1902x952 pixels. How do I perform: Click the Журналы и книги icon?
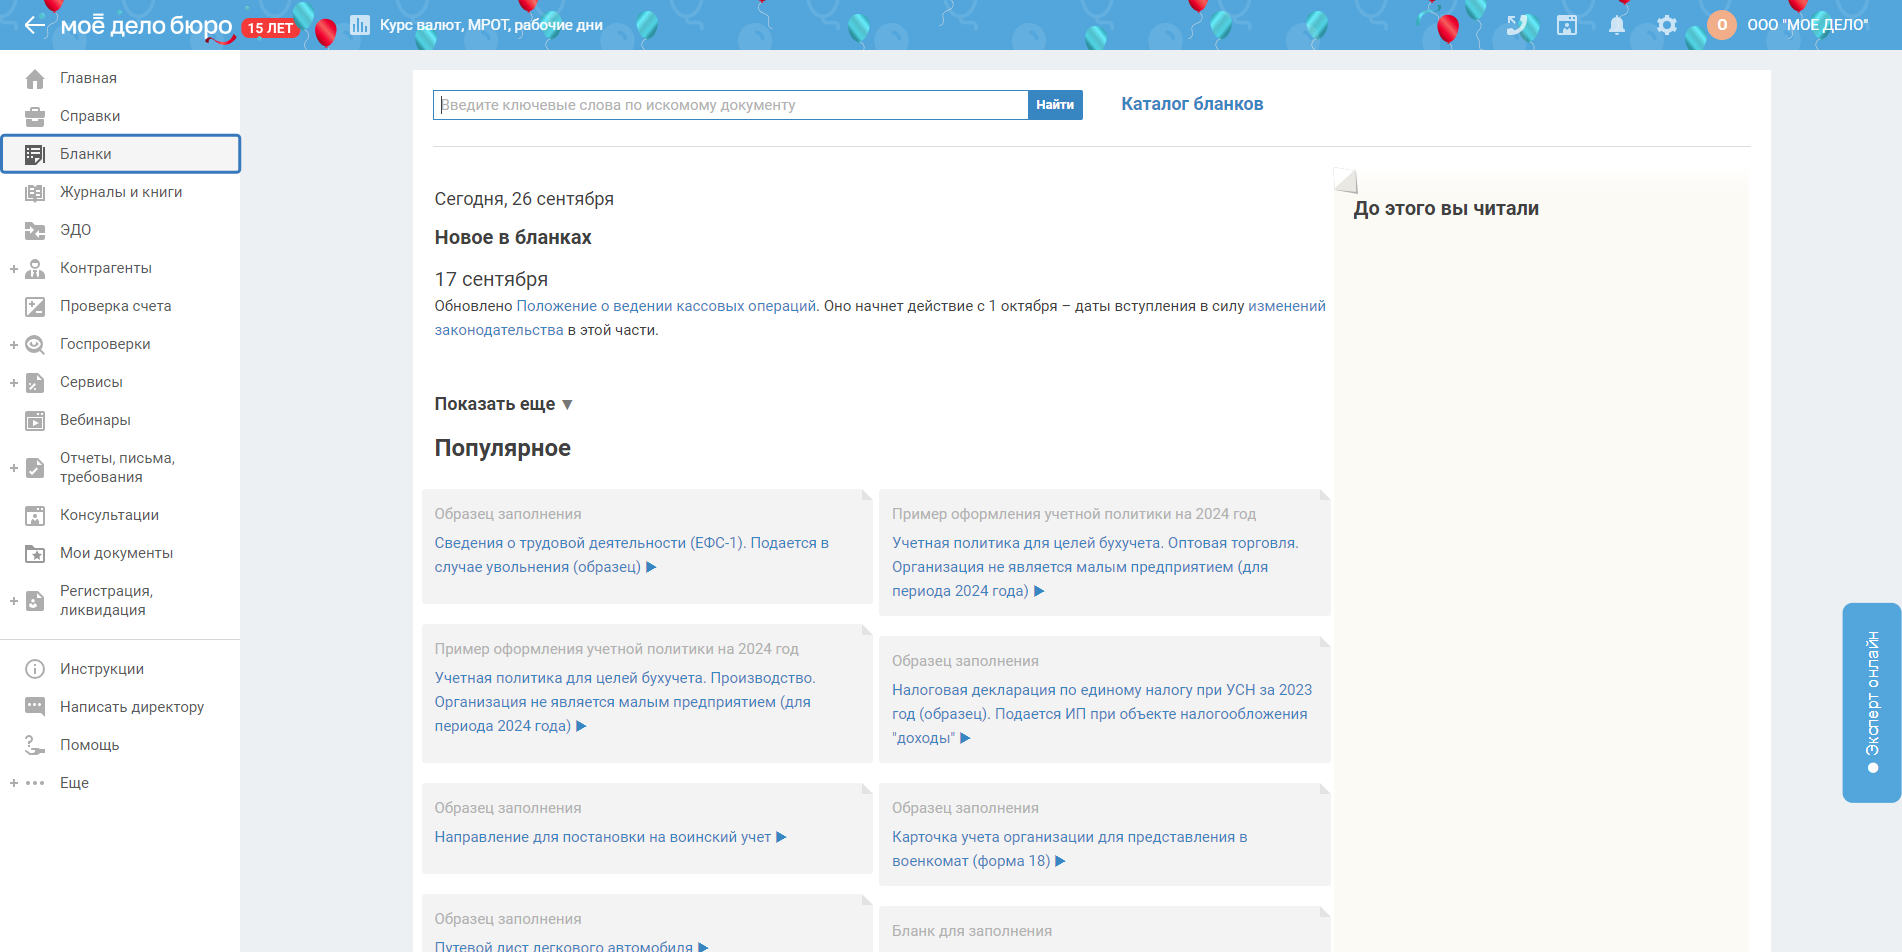(x=35, y=192)
